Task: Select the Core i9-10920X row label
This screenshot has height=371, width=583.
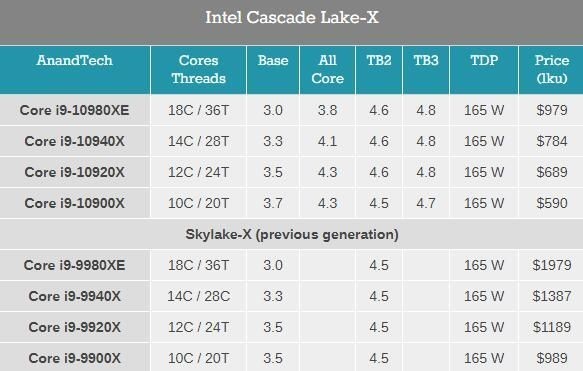Action: point(74,172)
